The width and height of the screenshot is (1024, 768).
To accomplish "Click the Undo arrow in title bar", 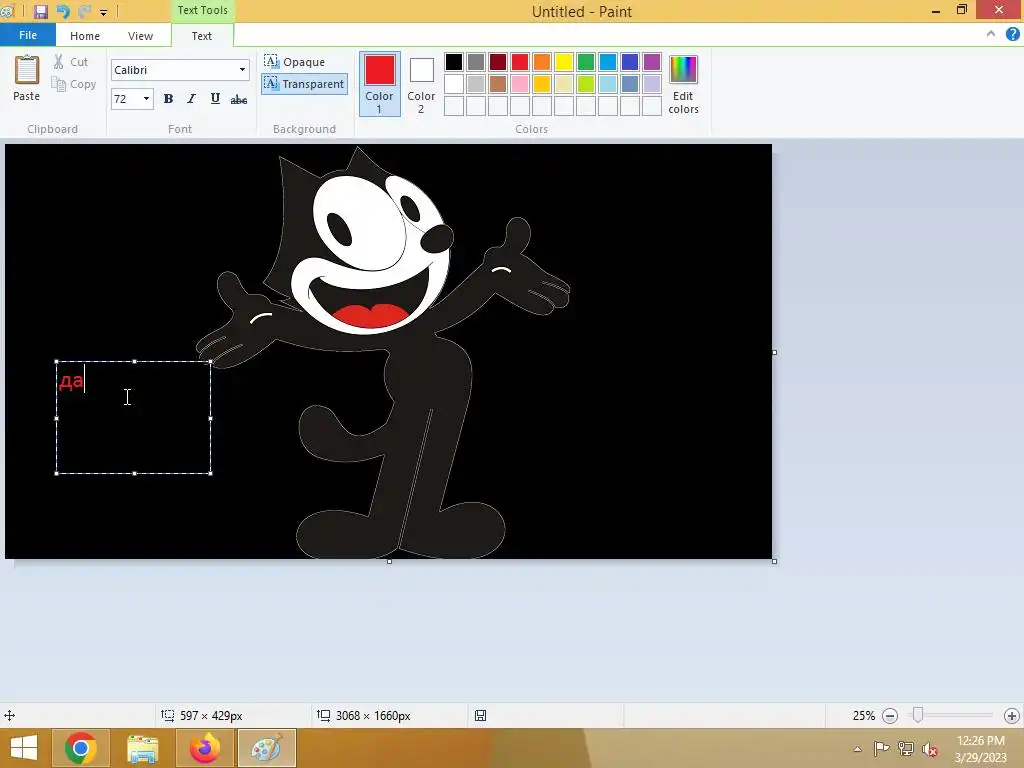I will click(63, 11).
